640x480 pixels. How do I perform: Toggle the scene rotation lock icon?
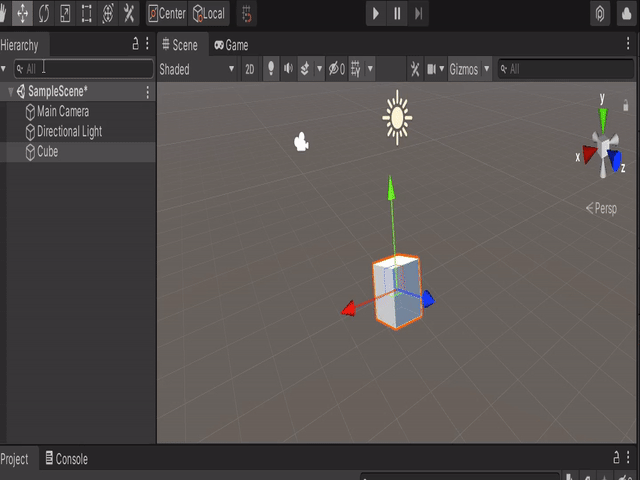[625, 105]
